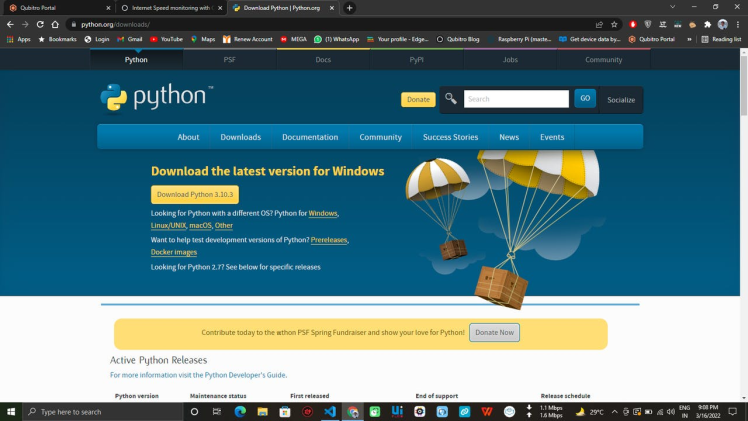The width and height of the screenshot is (748, 421).
Task: Open the News menu
Action: pyautogui.click(x=509, y=137)
